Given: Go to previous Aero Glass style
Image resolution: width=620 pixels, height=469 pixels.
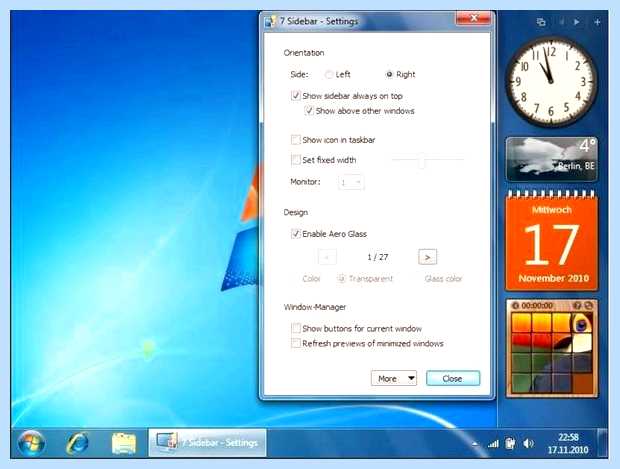Looking at the screenshot, I should pos(327,257).
